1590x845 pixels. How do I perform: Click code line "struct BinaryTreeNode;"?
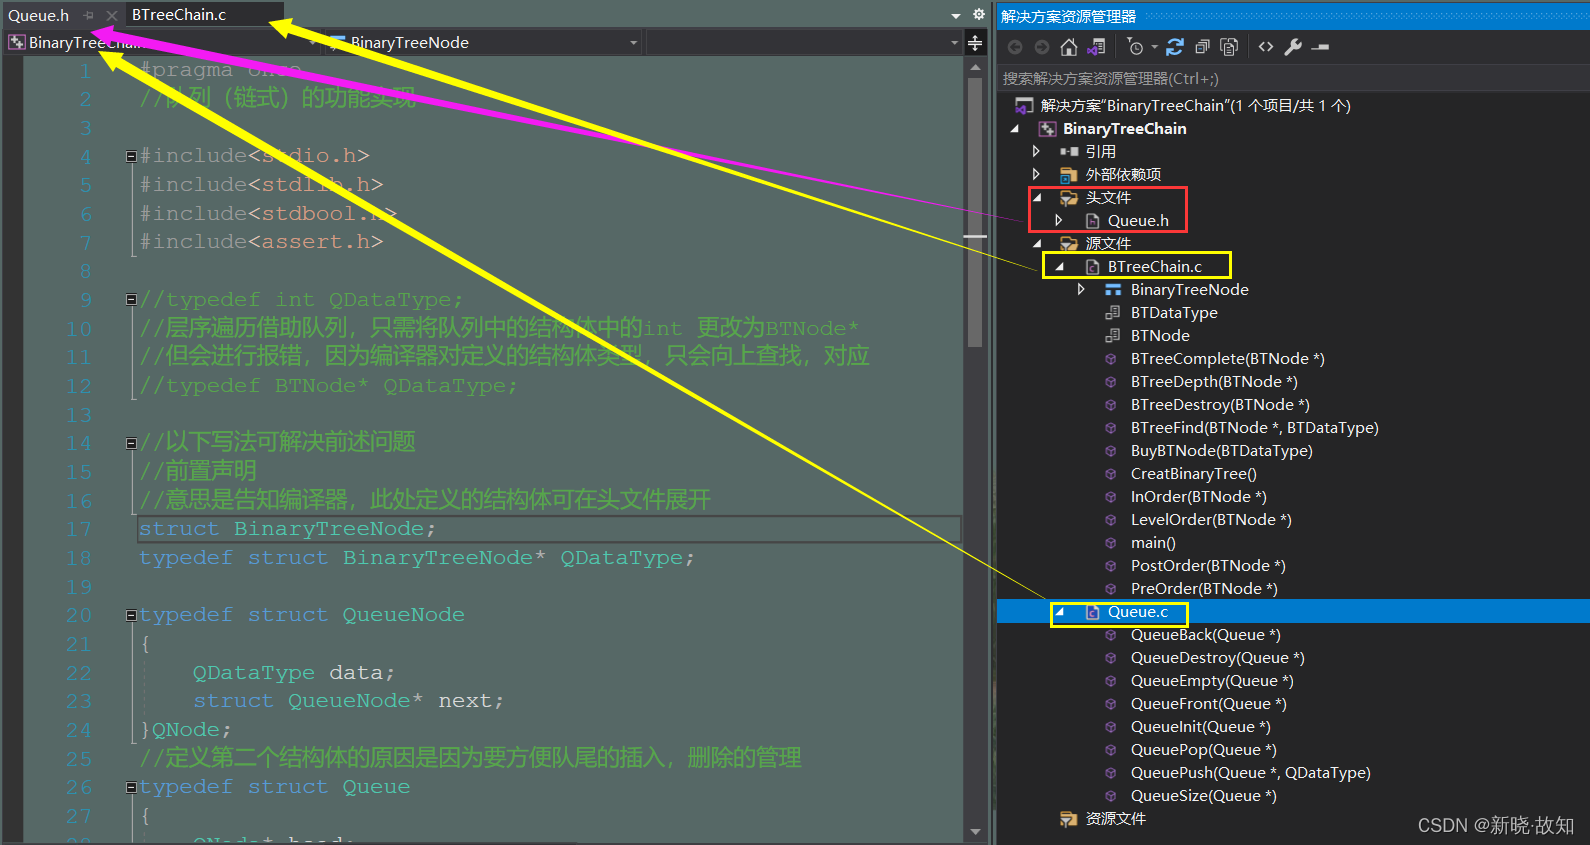287,529
